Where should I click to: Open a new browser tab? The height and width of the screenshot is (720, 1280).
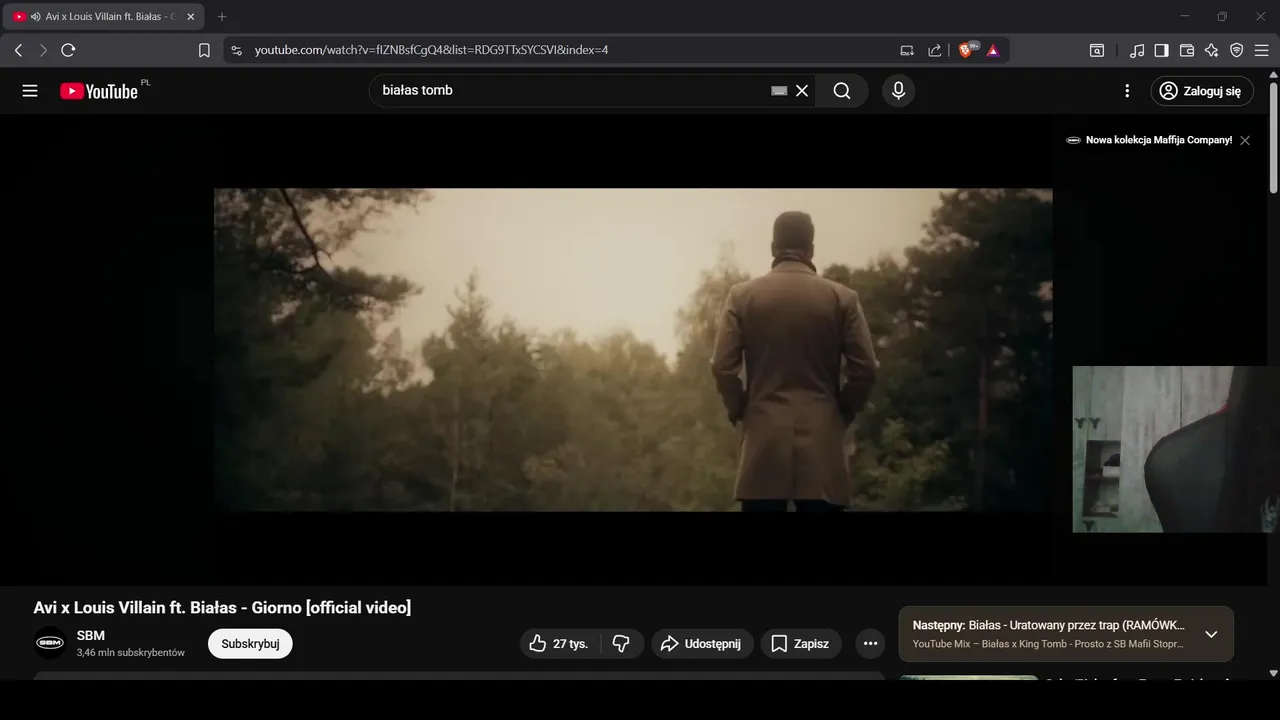[222, 17]
